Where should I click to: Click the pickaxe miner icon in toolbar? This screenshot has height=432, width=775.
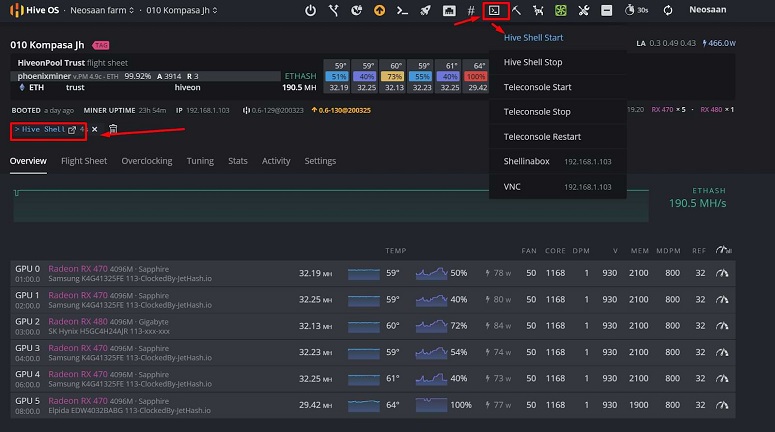(x=517, y=11)
